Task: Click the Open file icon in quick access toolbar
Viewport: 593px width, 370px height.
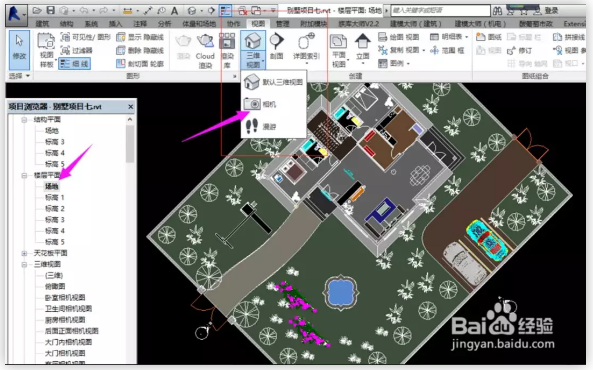Action: click(37, 11)
